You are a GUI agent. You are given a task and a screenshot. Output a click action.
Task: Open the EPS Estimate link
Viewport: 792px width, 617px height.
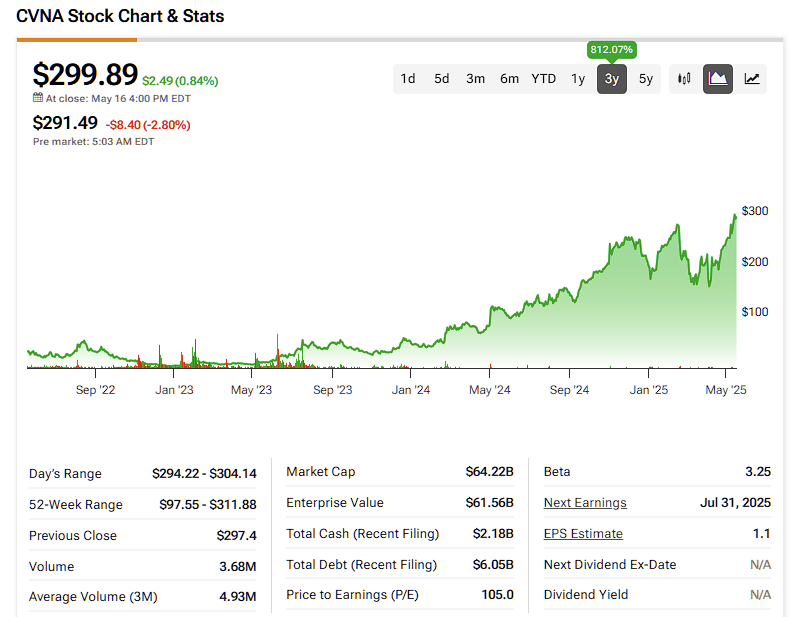(583, 534)
